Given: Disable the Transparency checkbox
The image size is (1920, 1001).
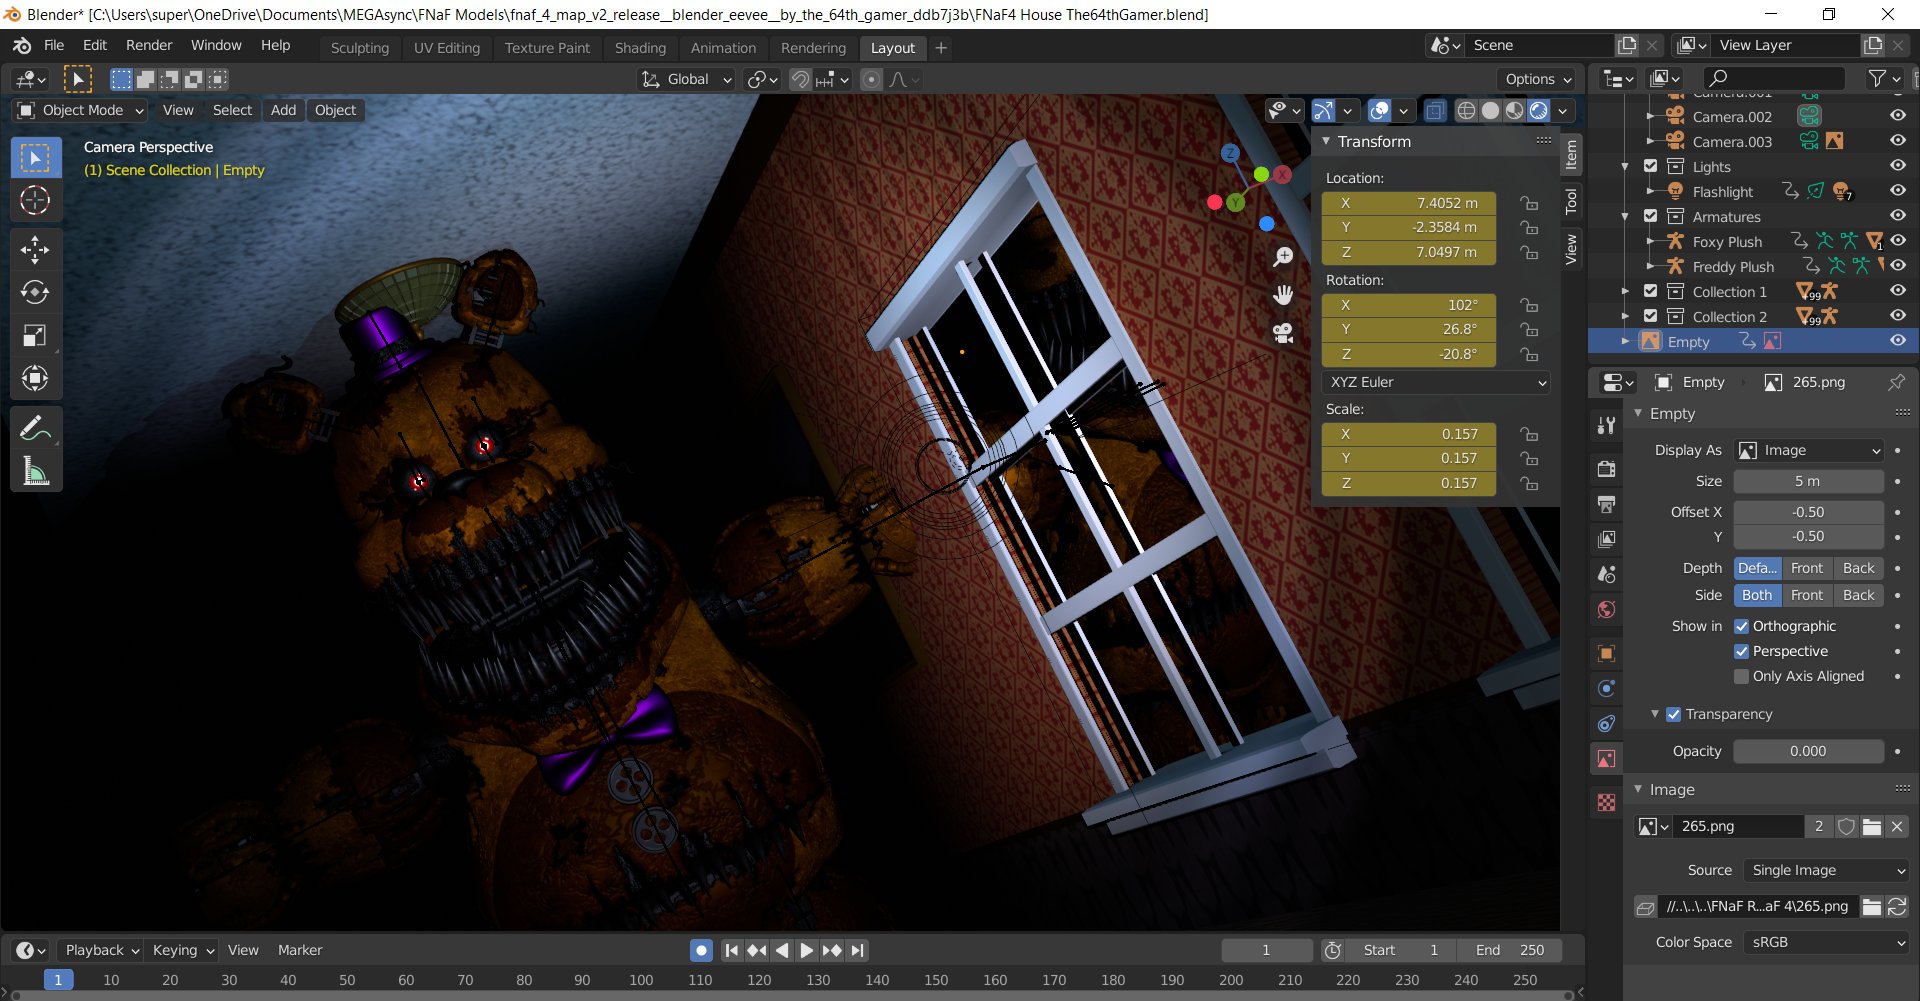Looking at the screenshot, I should point(1673,714).
